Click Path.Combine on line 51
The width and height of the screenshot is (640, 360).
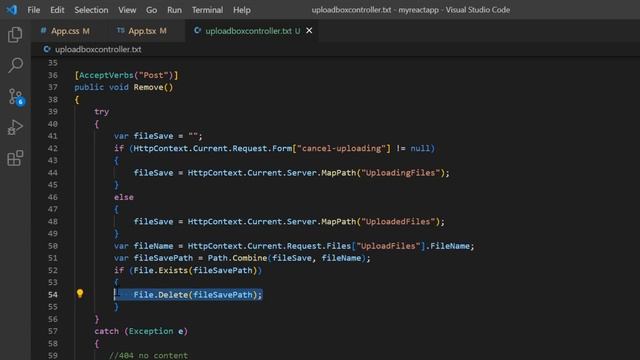[237, 258]
